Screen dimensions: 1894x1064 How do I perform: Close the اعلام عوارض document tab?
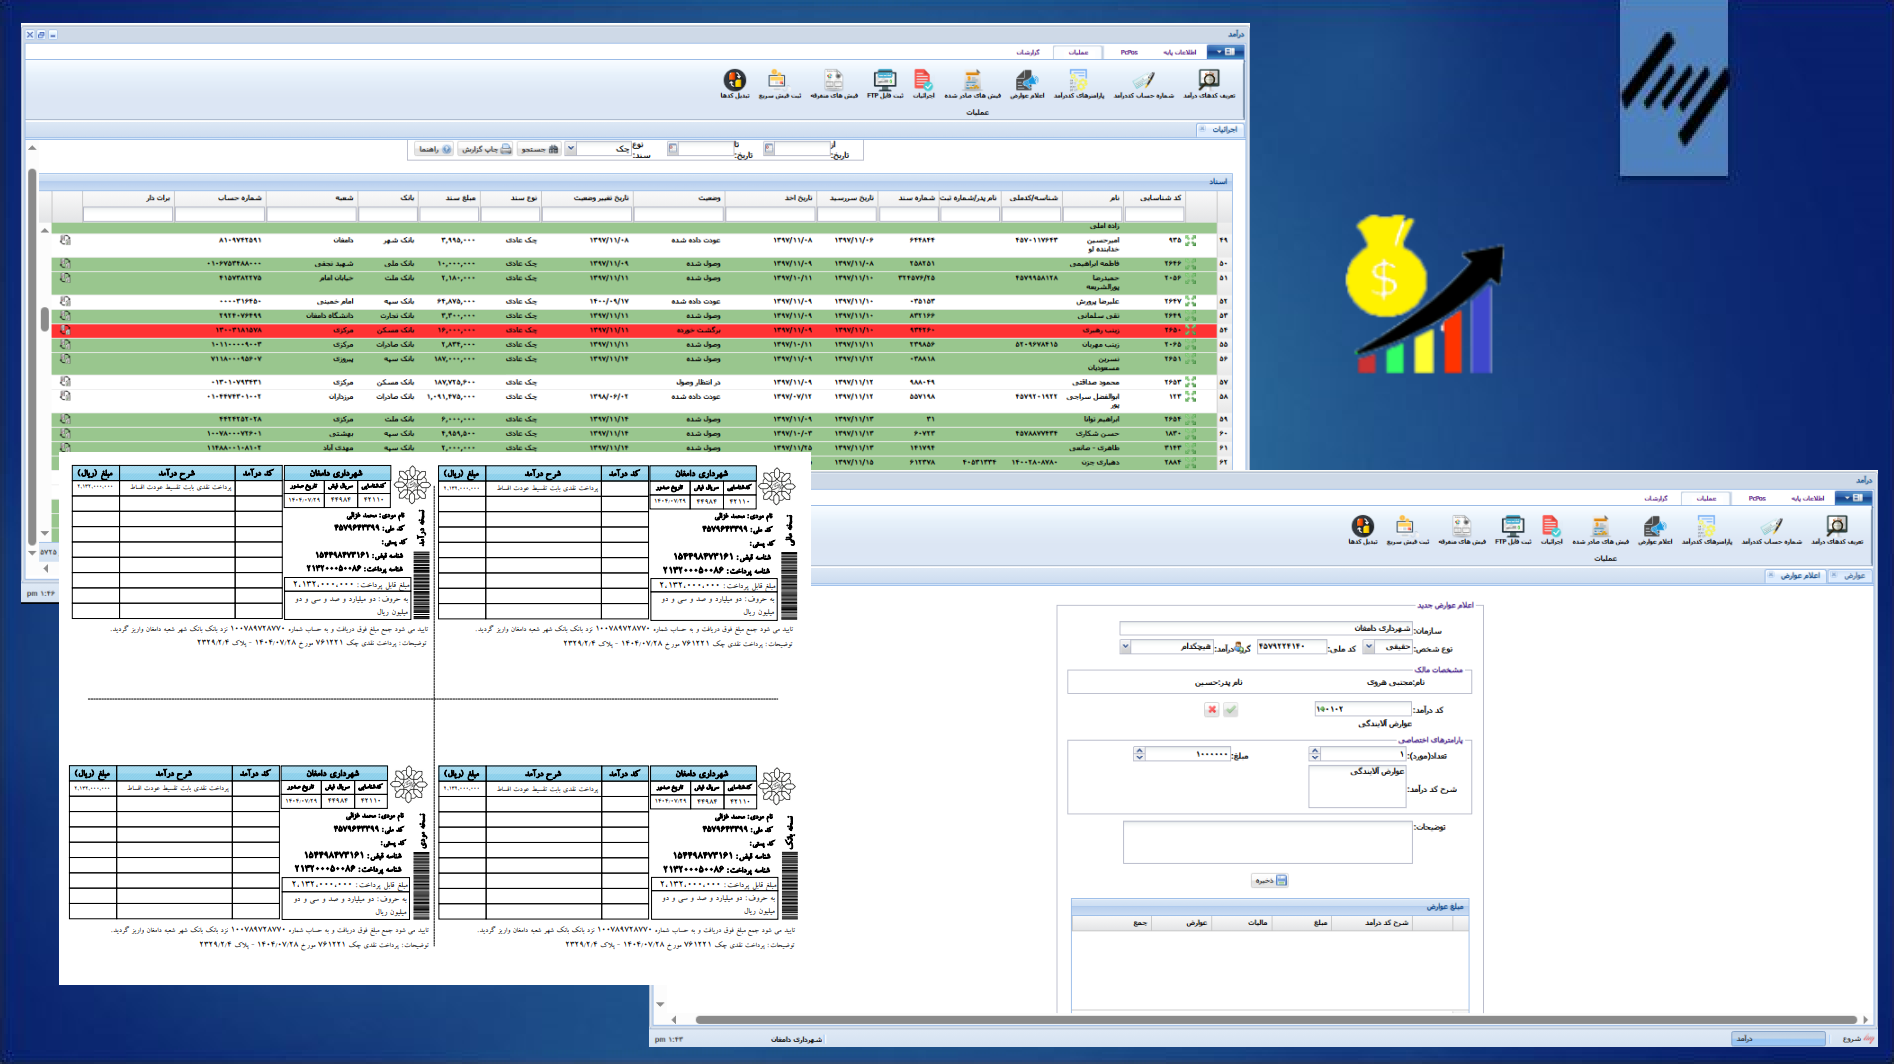(x=1771, y=576)
